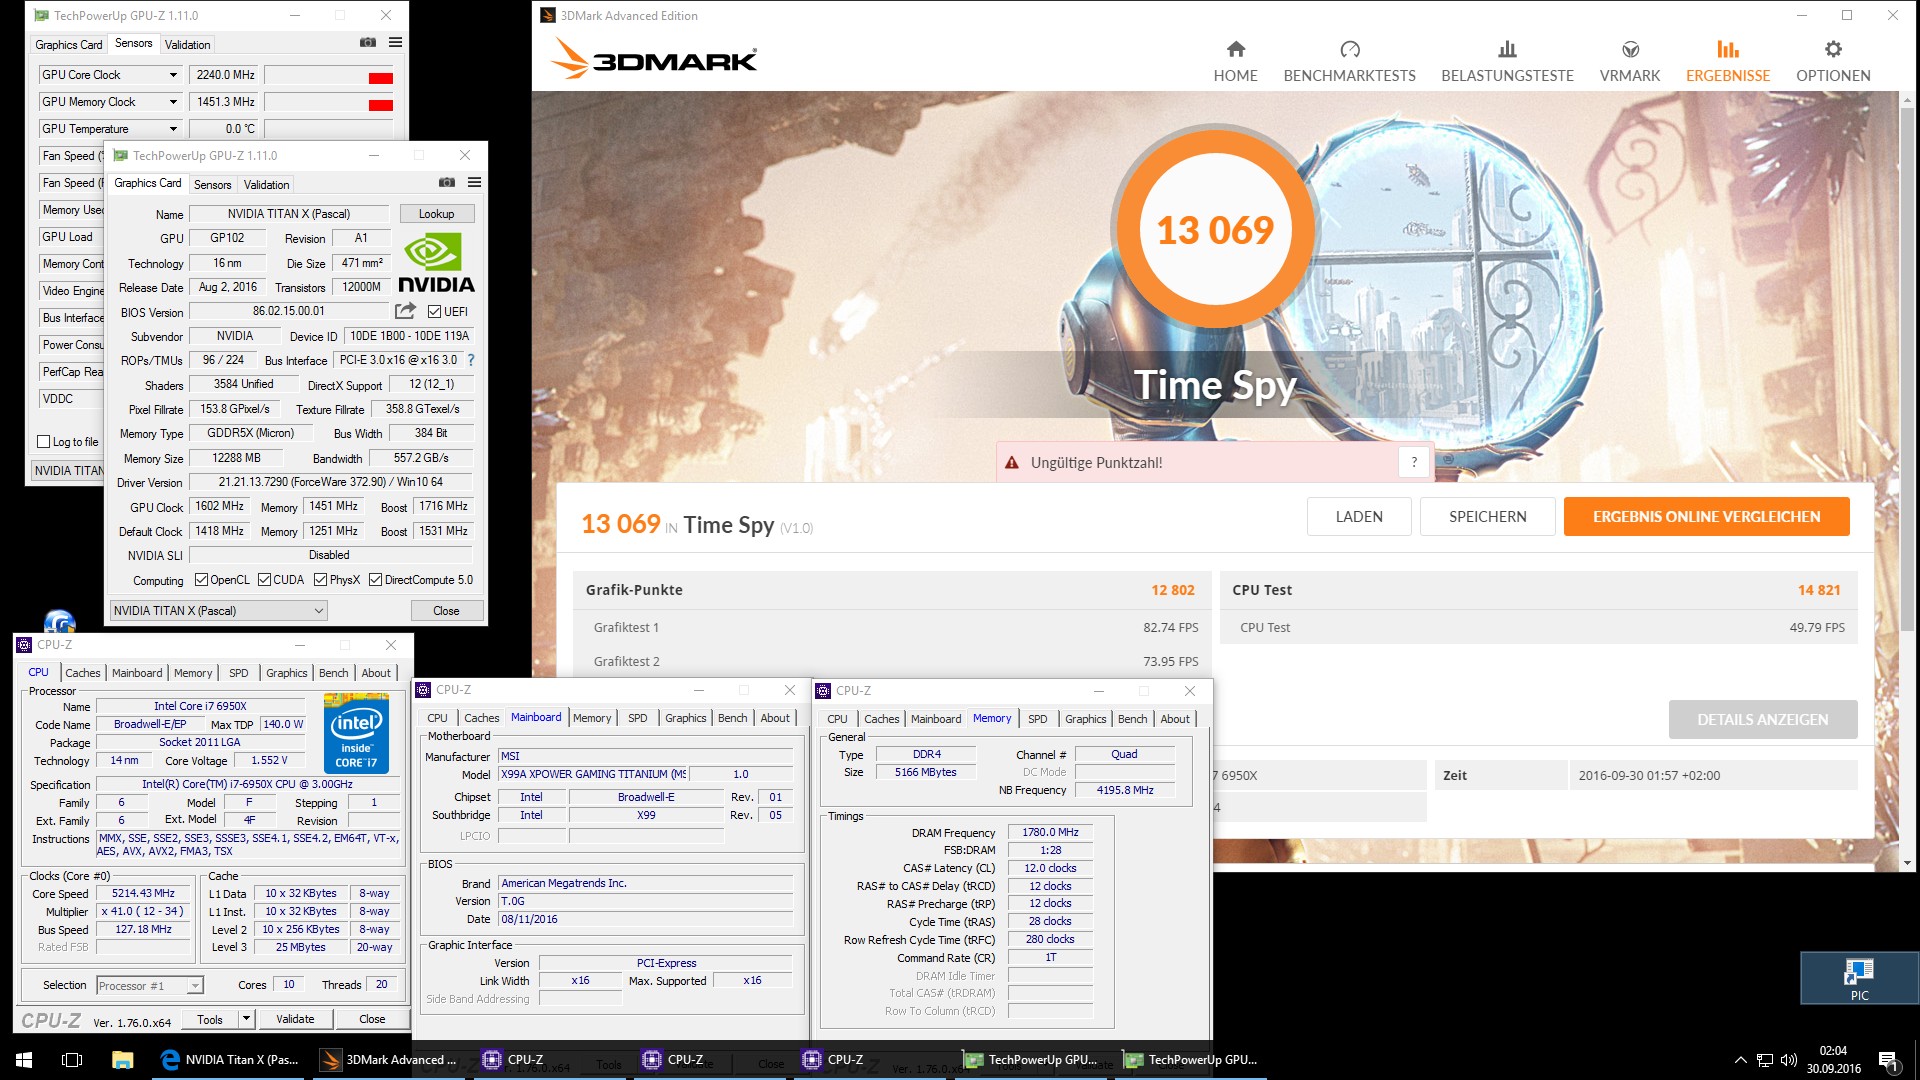Expand the GPU Temperature sensor dropdown

coord(173,129)
